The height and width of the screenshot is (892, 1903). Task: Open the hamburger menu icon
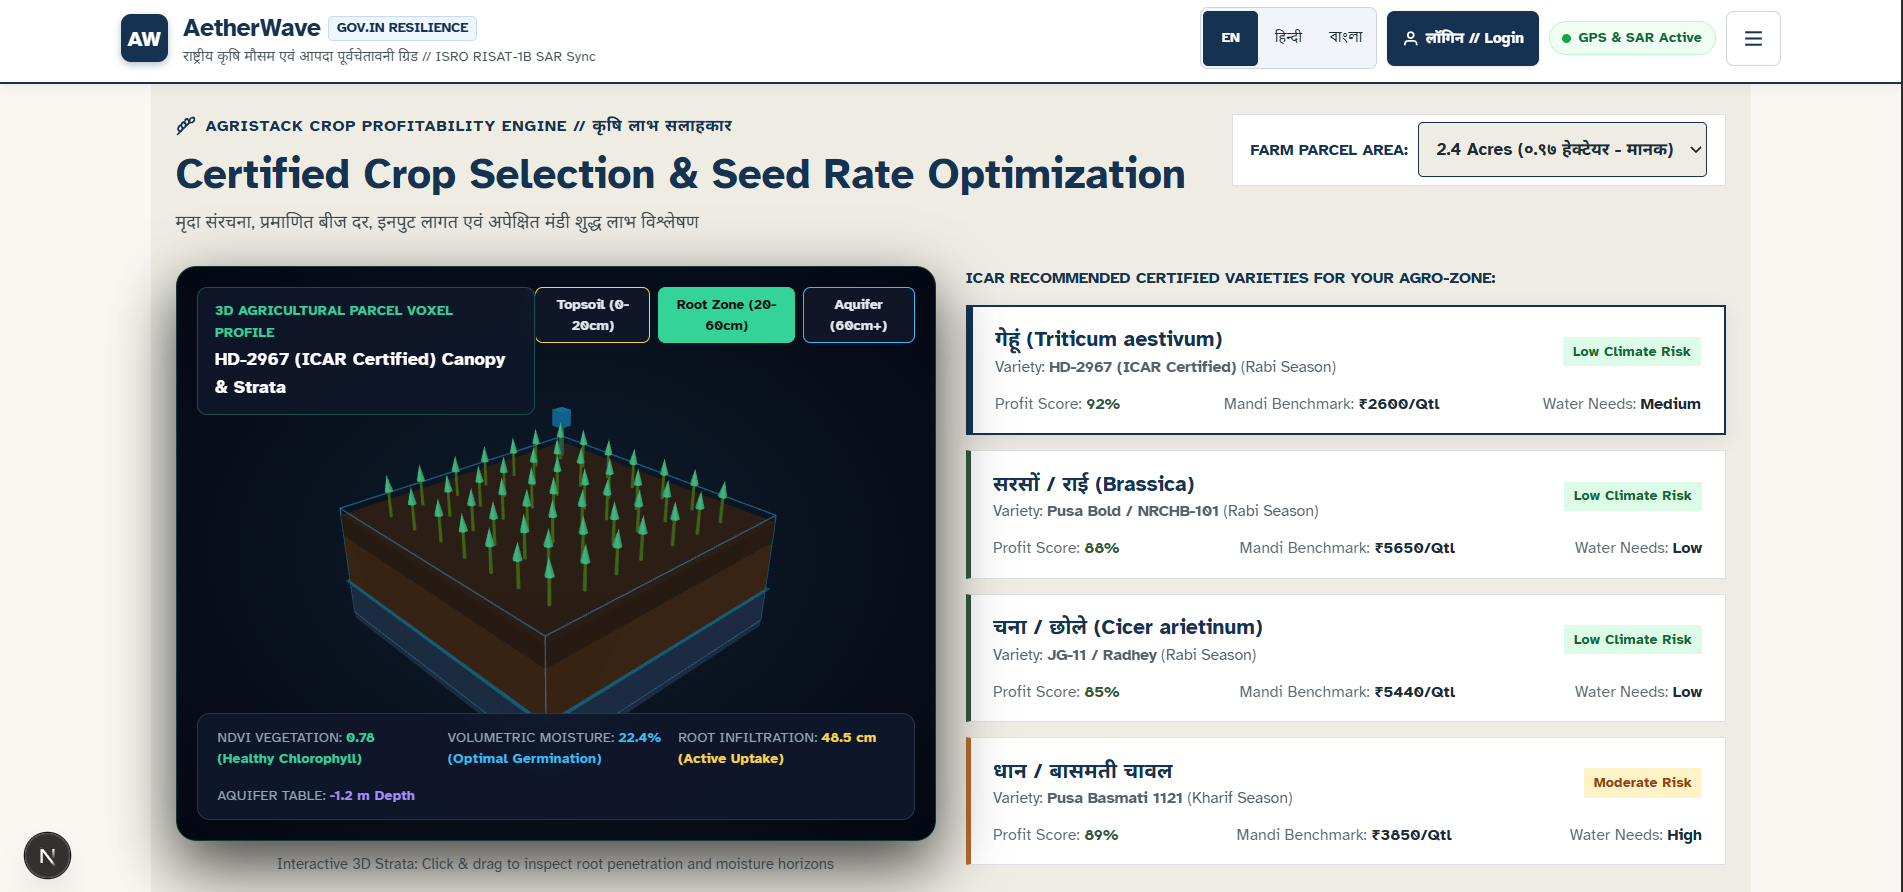pyautogui.click(x=1753, y=39)
